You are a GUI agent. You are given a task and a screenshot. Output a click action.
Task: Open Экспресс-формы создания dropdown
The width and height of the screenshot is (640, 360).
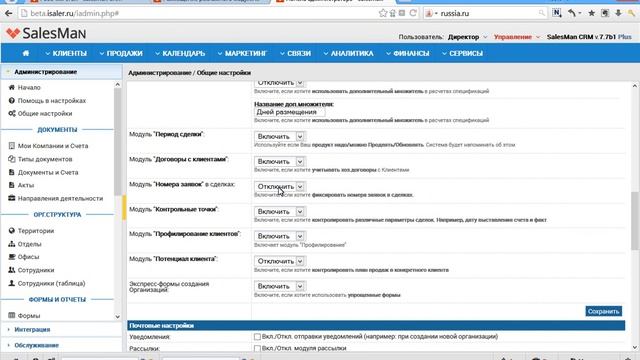click(279, 286)
